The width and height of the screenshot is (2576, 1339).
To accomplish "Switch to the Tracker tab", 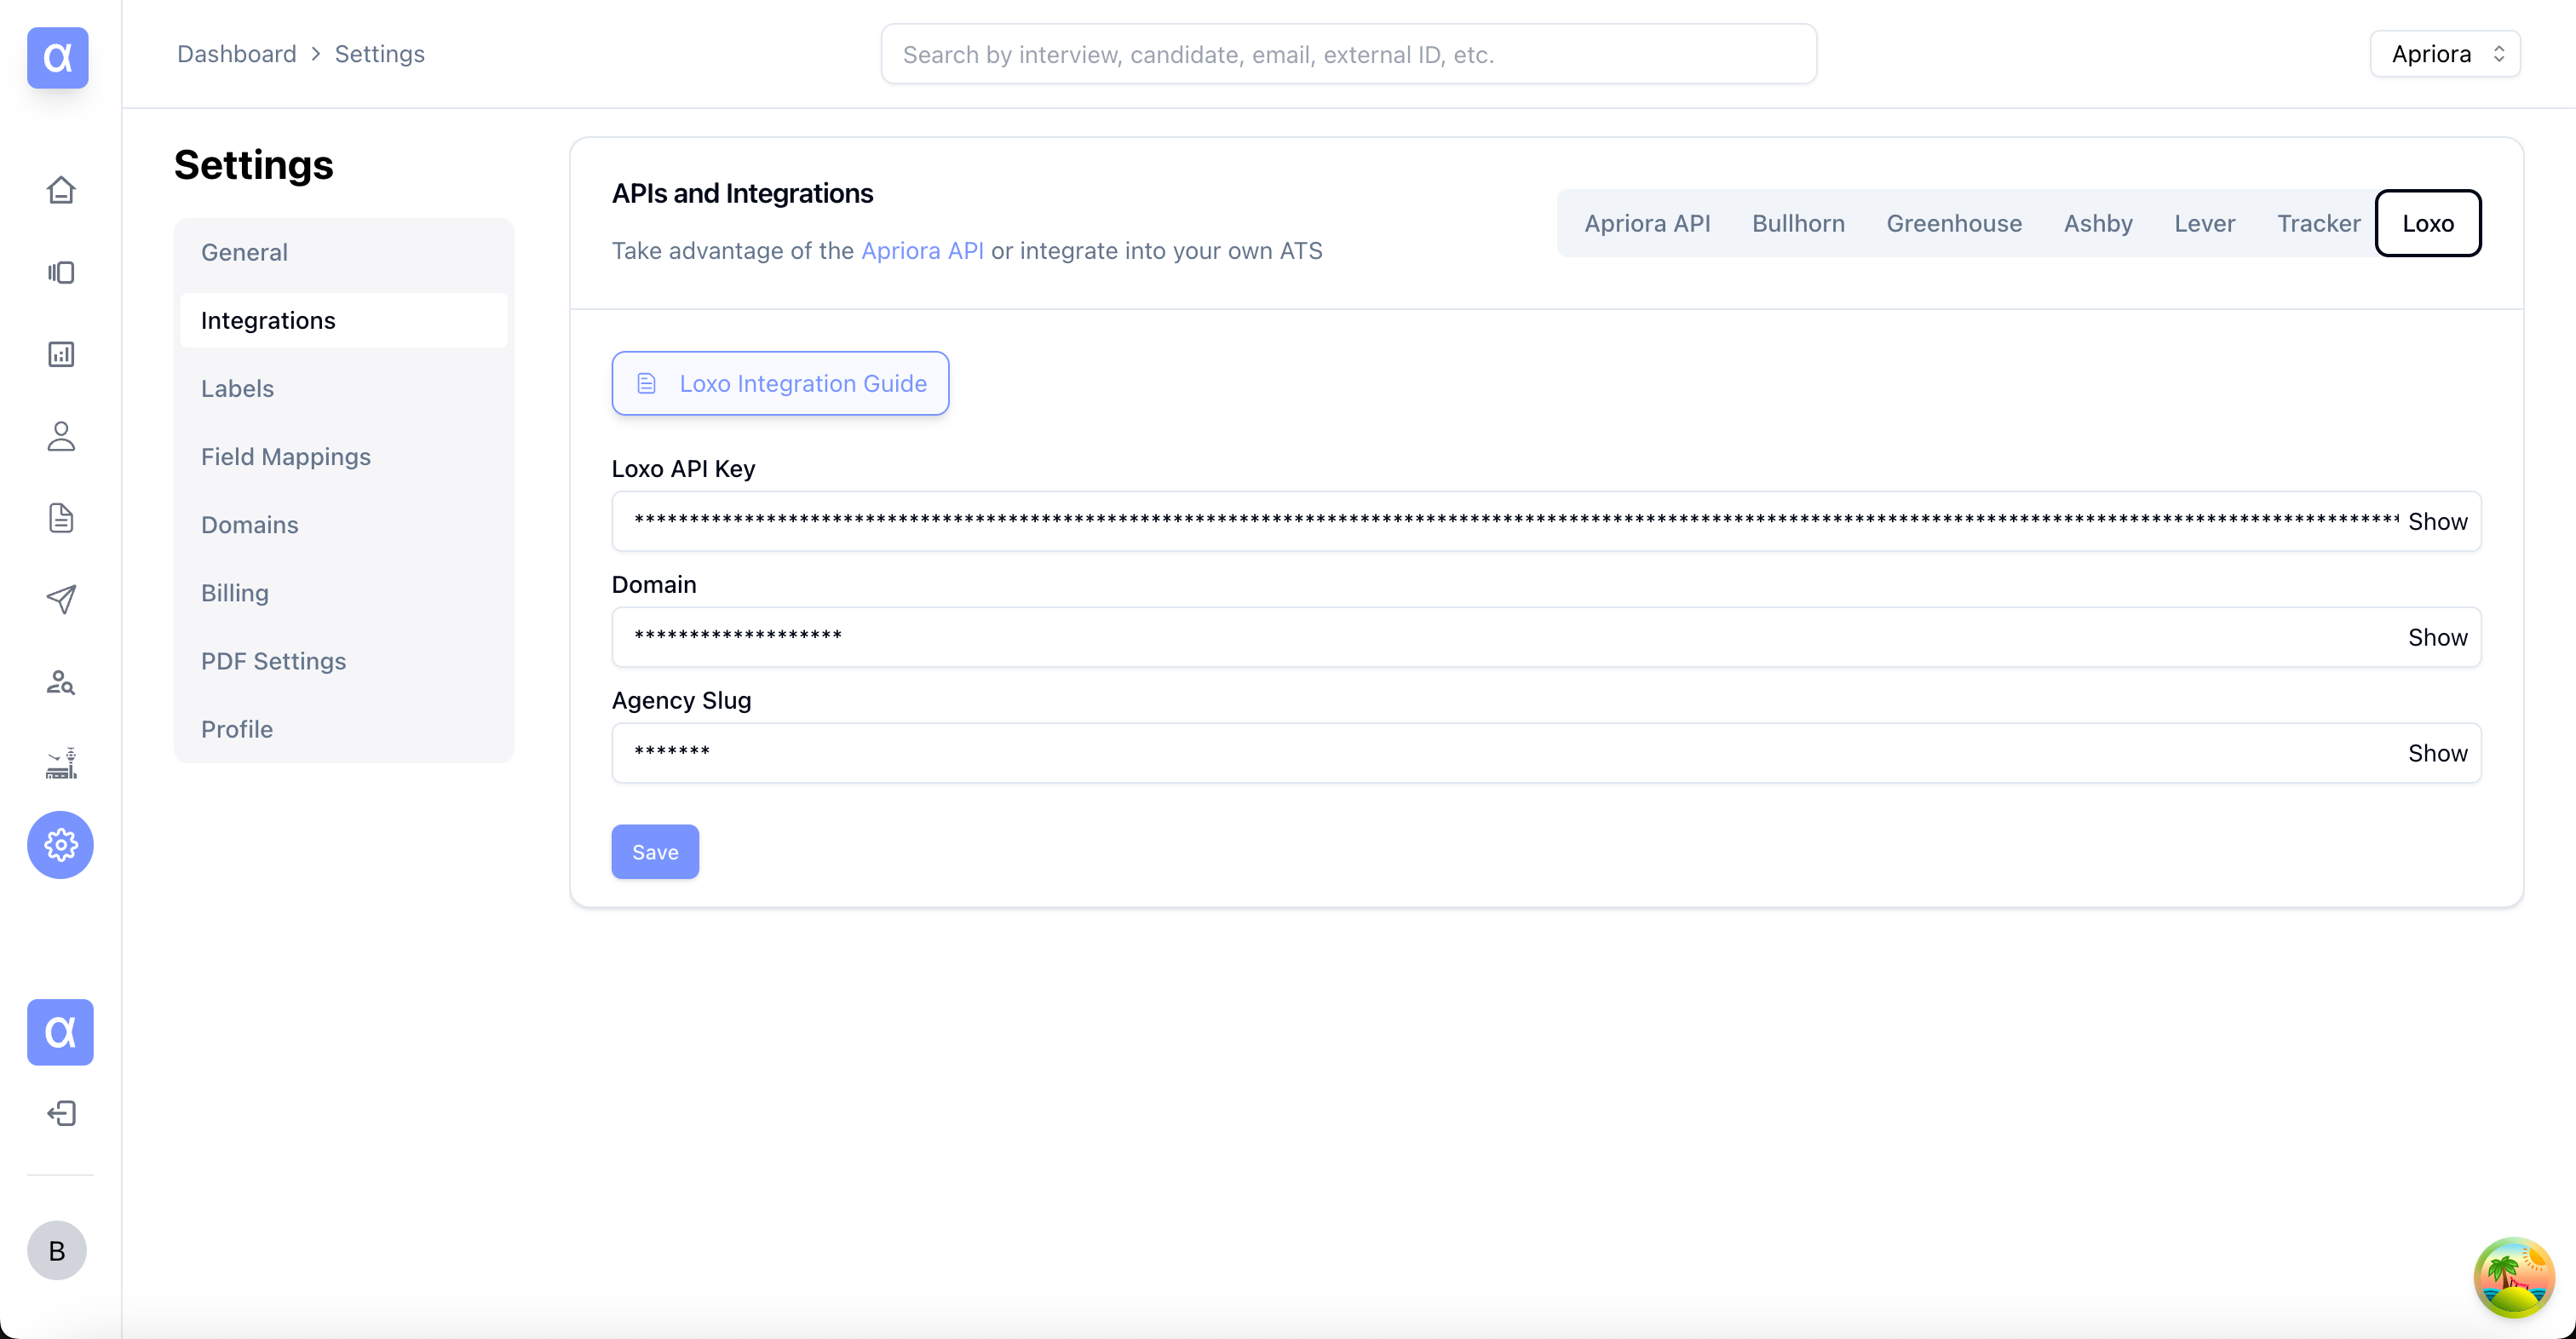I will [2318, 223].
